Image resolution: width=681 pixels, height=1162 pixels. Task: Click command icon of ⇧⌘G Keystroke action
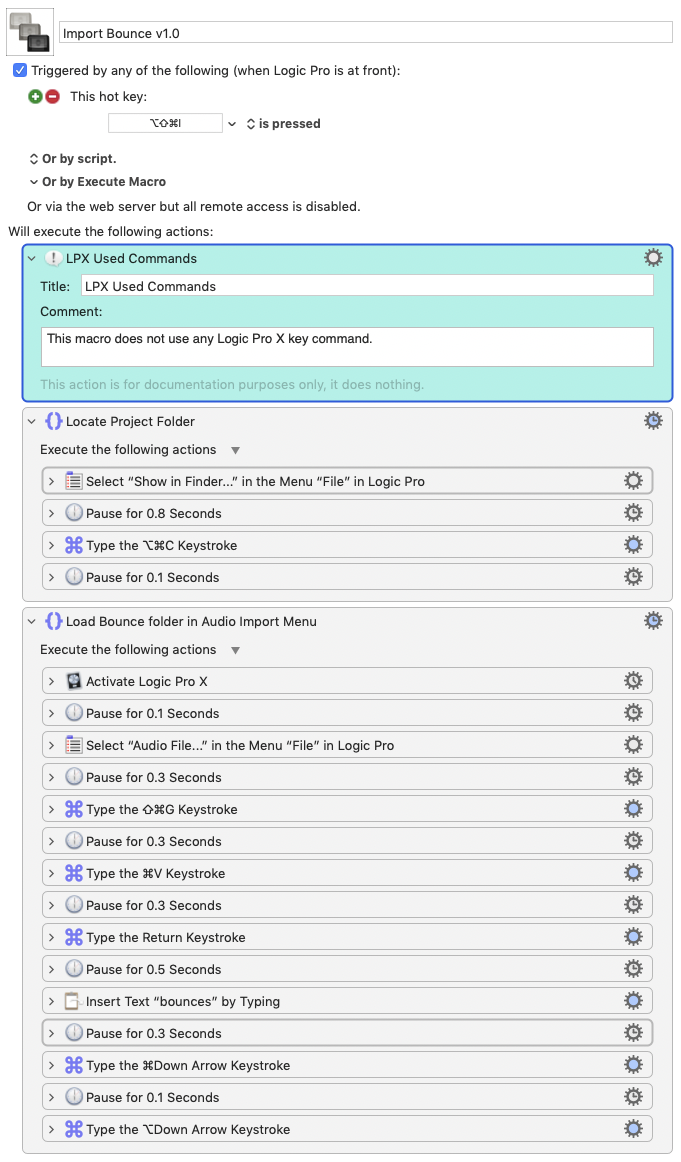(73, 809)
